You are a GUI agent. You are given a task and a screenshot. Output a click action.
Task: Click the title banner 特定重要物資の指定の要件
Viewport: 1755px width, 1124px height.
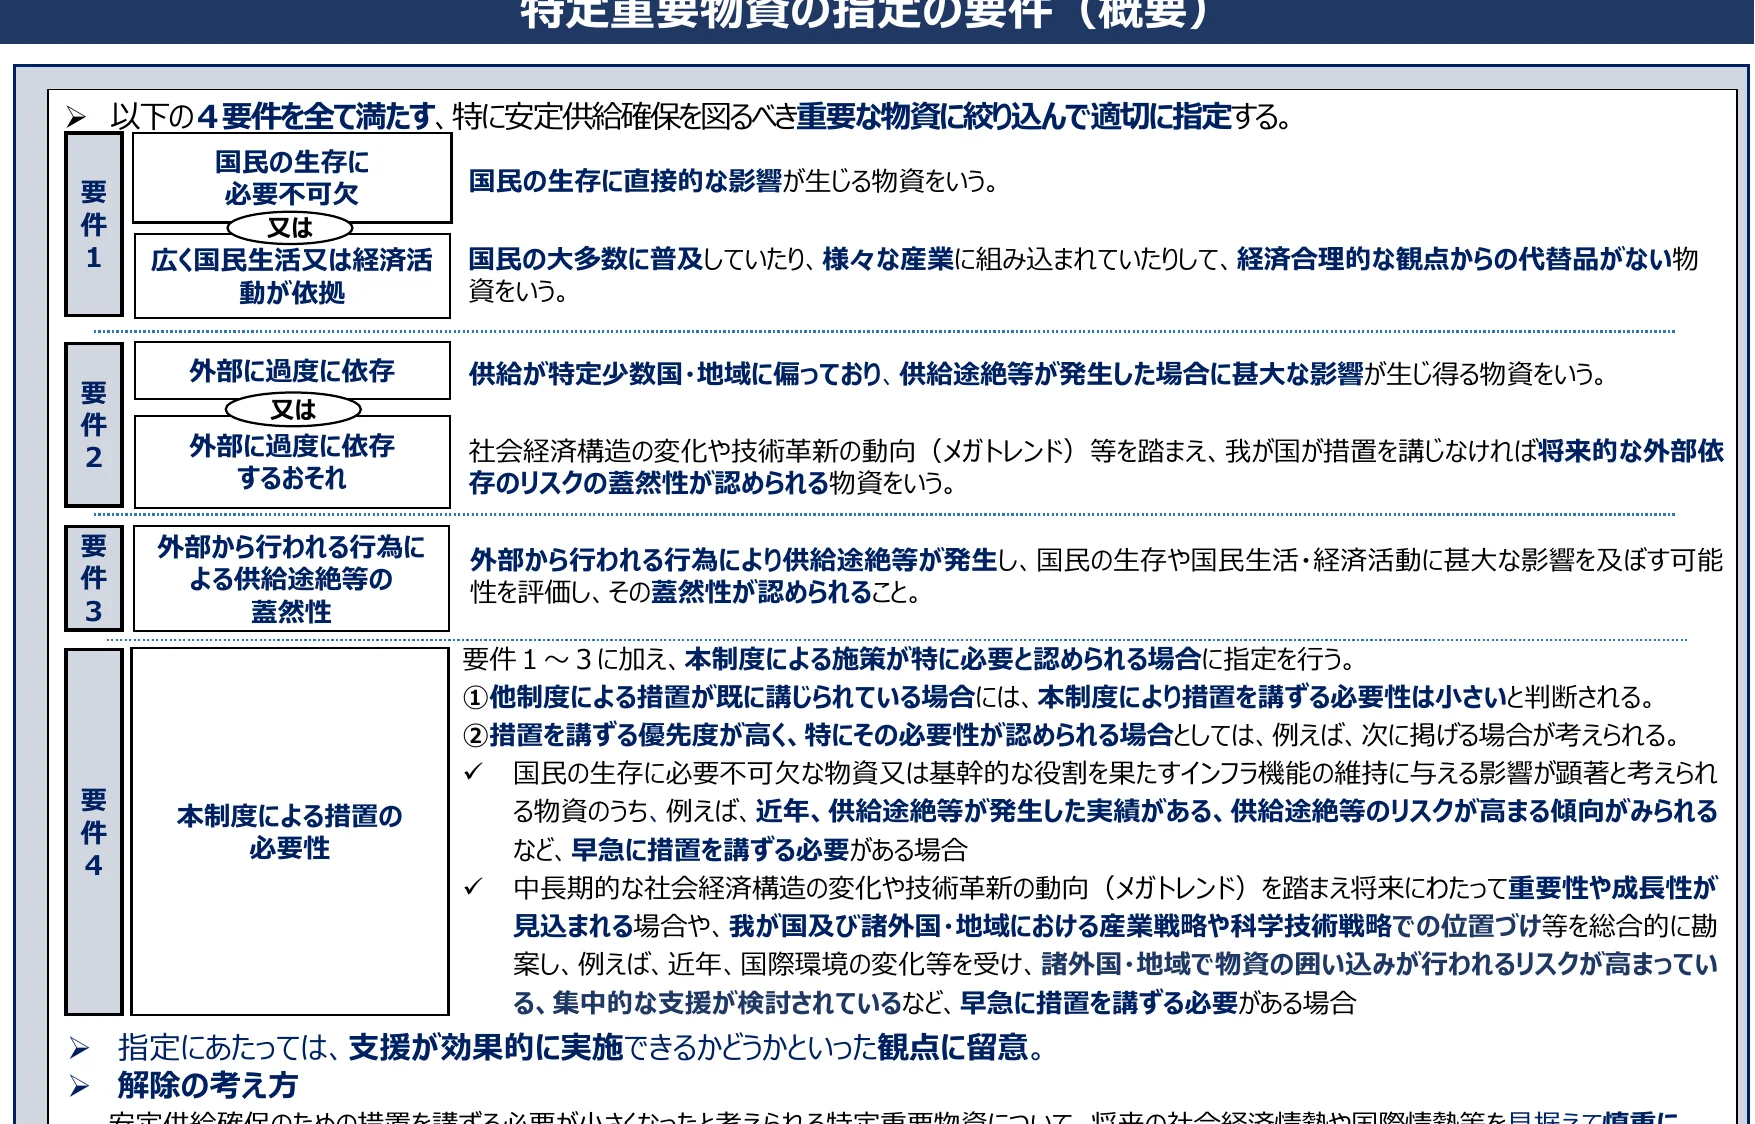(866, 16)
